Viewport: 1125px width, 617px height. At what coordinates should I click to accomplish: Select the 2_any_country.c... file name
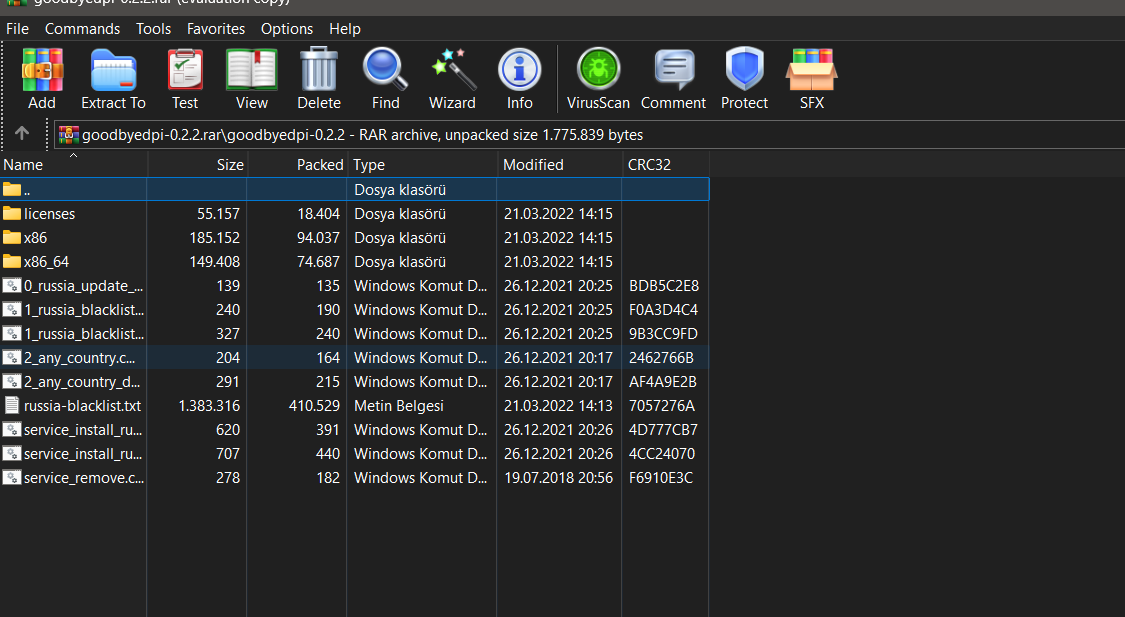[x=80, y=357]
